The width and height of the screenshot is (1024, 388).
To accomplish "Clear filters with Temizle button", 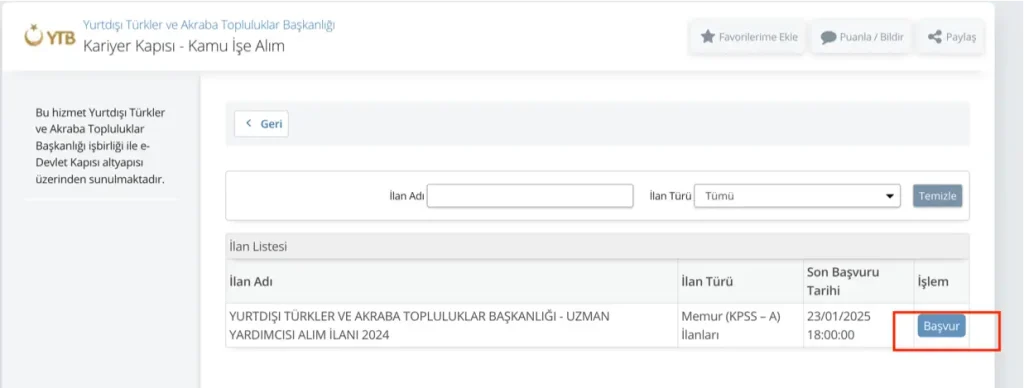I will click(x=937, y=196).
